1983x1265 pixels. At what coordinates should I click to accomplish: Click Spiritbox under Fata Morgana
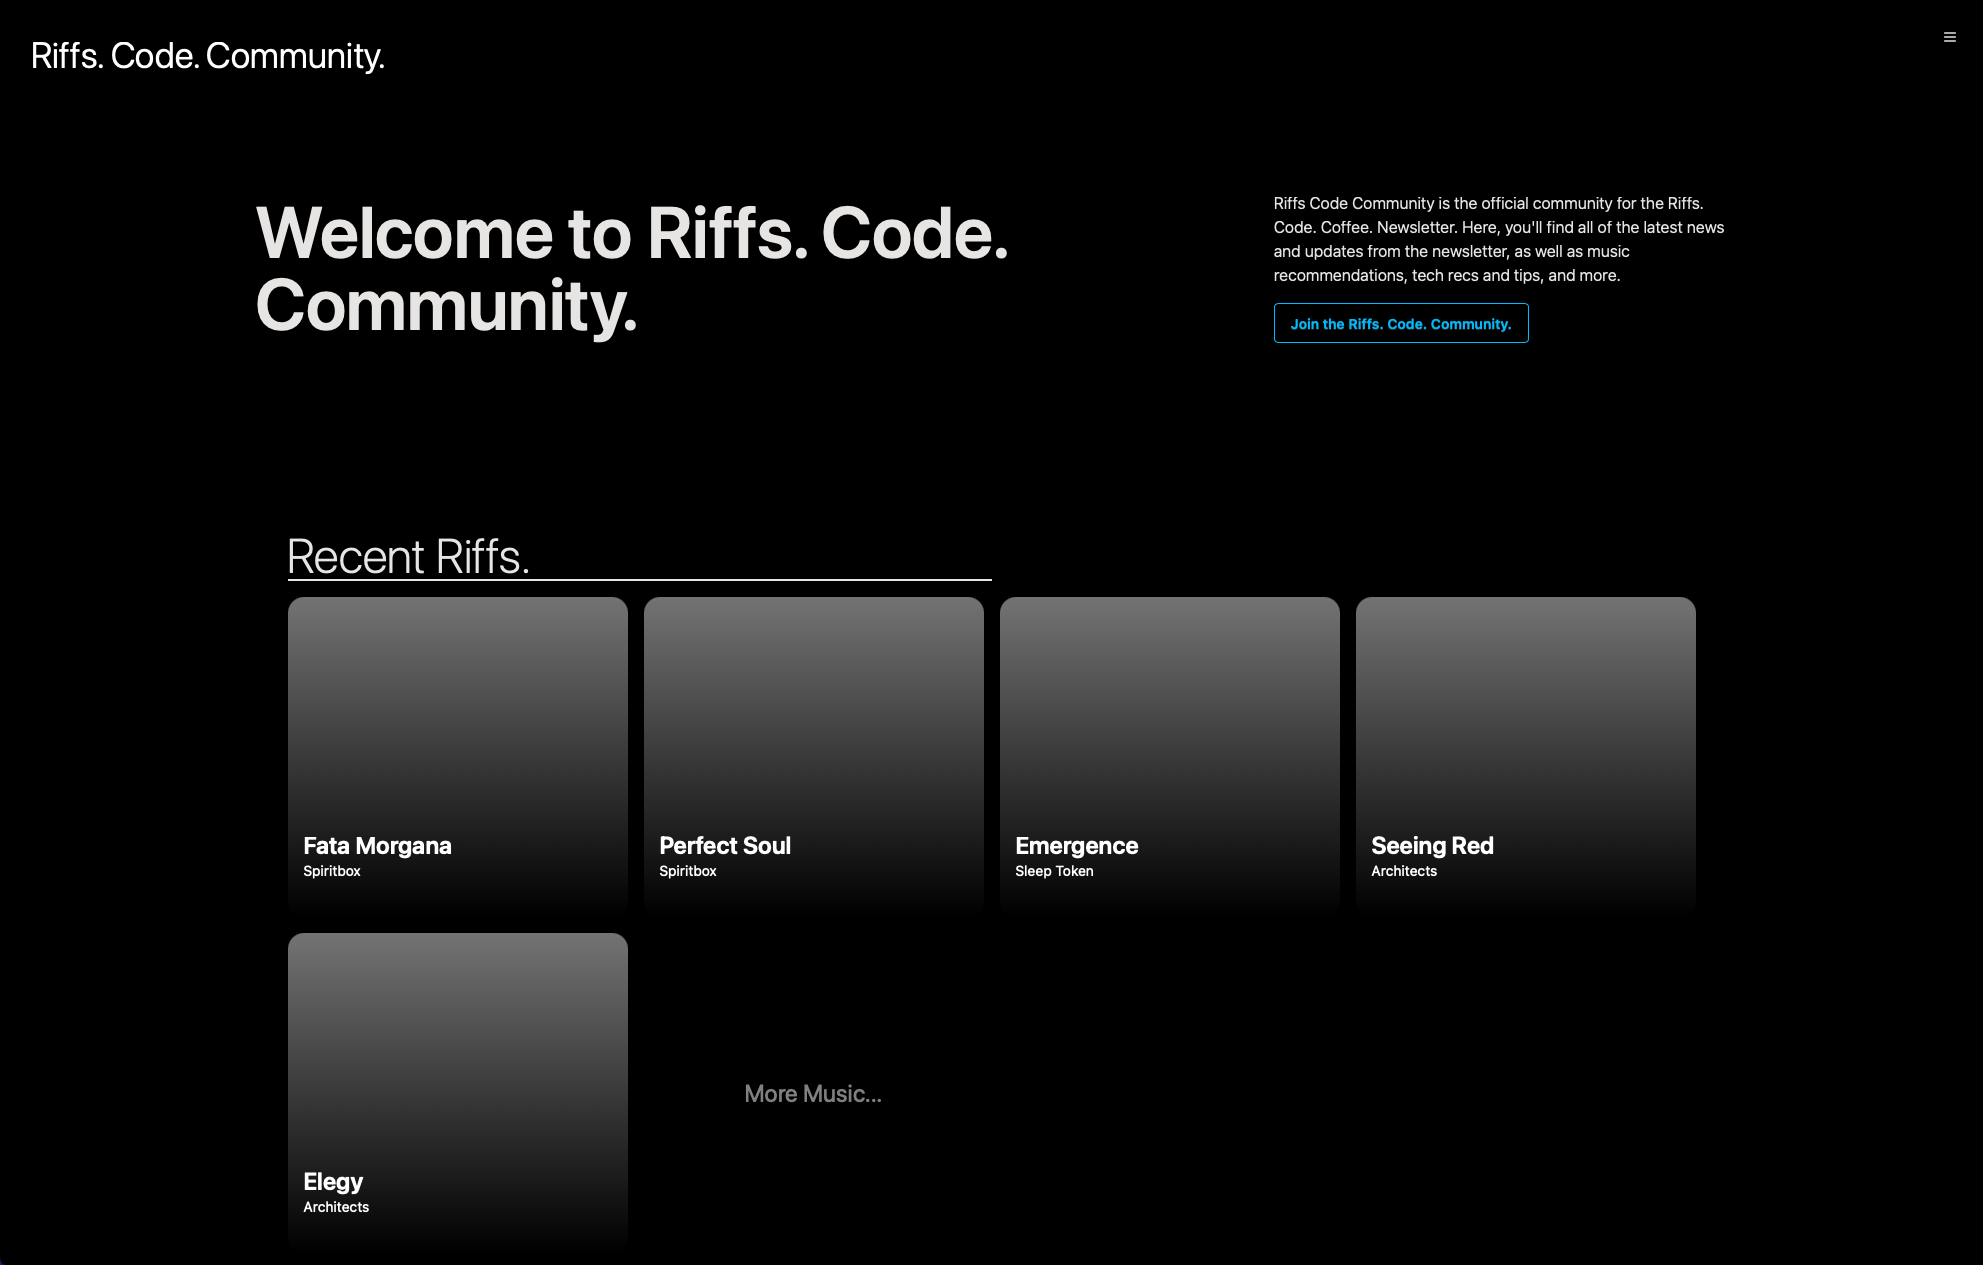[x=332, y=871]
